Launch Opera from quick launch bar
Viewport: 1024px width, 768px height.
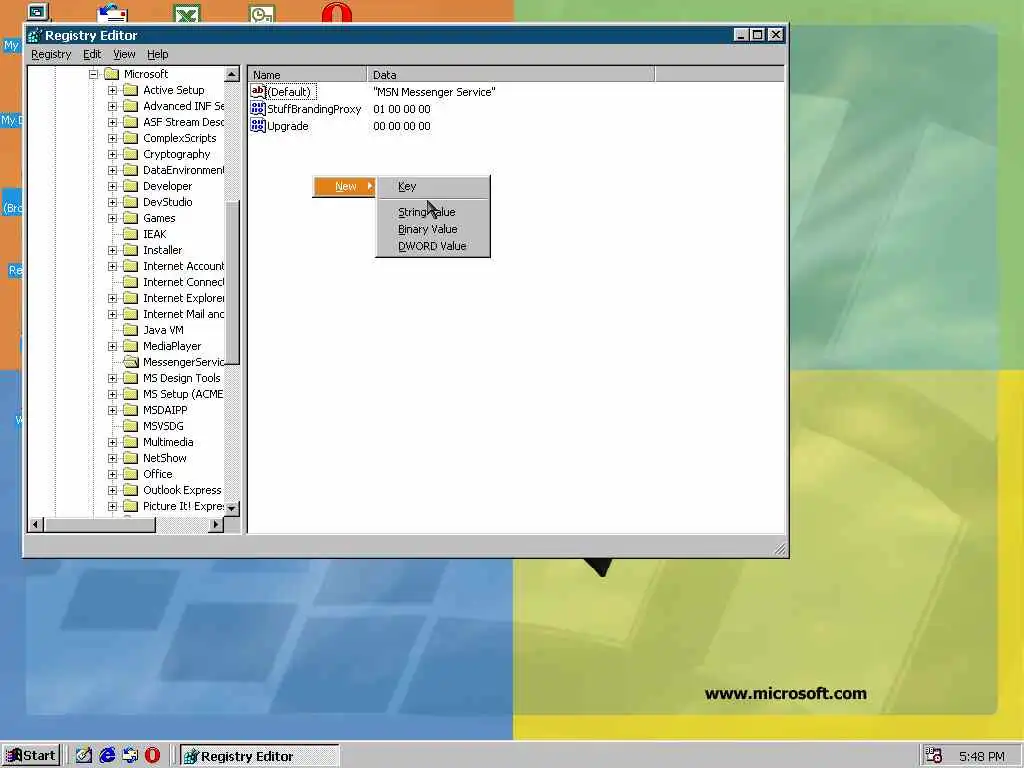[152, 756]
